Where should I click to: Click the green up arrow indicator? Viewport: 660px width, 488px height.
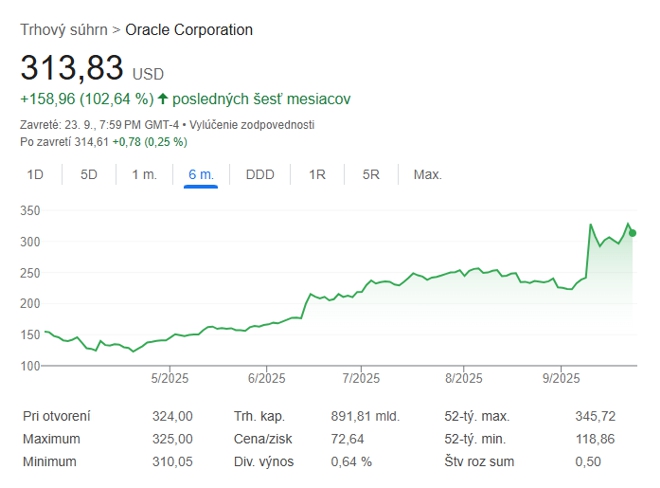(x=163, y=99)
